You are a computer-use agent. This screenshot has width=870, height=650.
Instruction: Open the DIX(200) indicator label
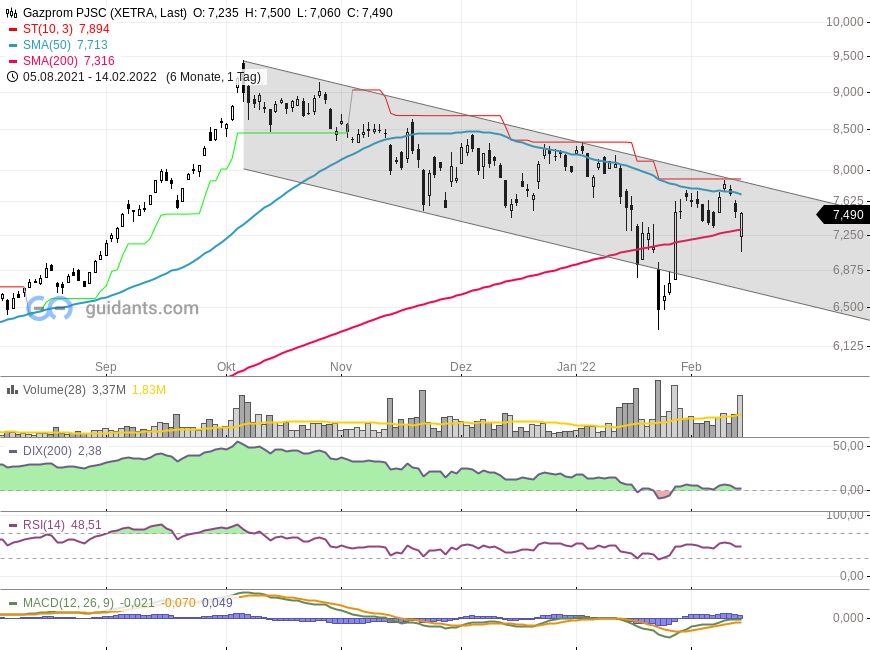pos(47,451)
